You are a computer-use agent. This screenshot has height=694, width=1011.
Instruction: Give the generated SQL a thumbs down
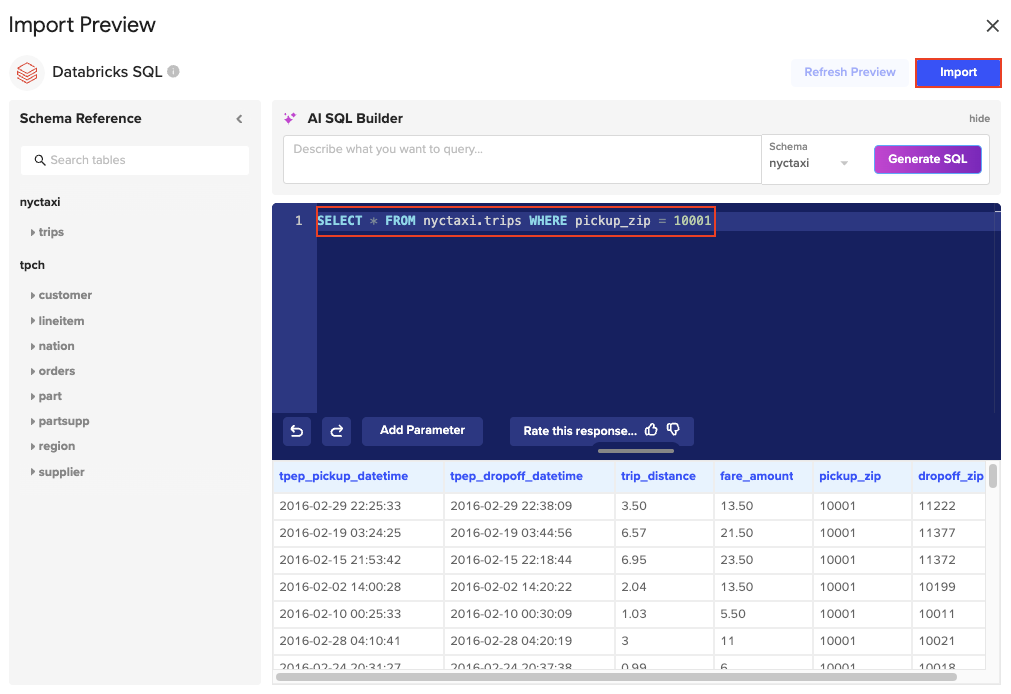pyautogui.click(x=674, y=429)
